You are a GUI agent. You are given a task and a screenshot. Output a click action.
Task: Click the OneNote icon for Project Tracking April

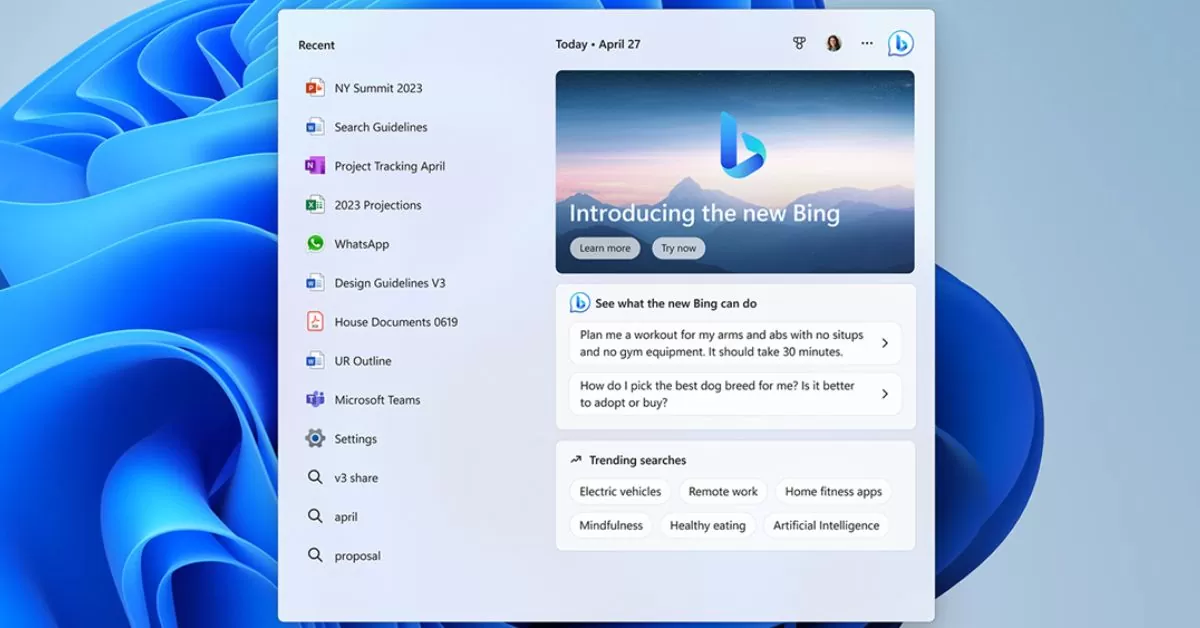(x=315, y=166)
